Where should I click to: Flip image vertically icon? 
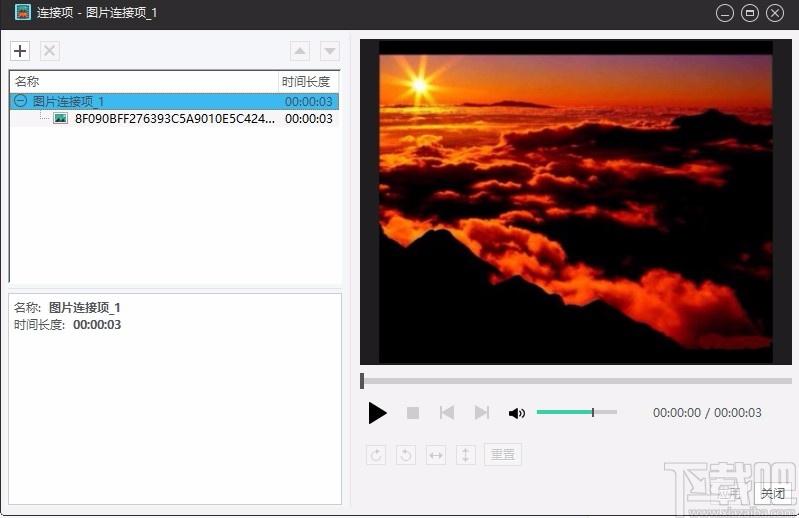pyautogui.click(x=465, y=455)
